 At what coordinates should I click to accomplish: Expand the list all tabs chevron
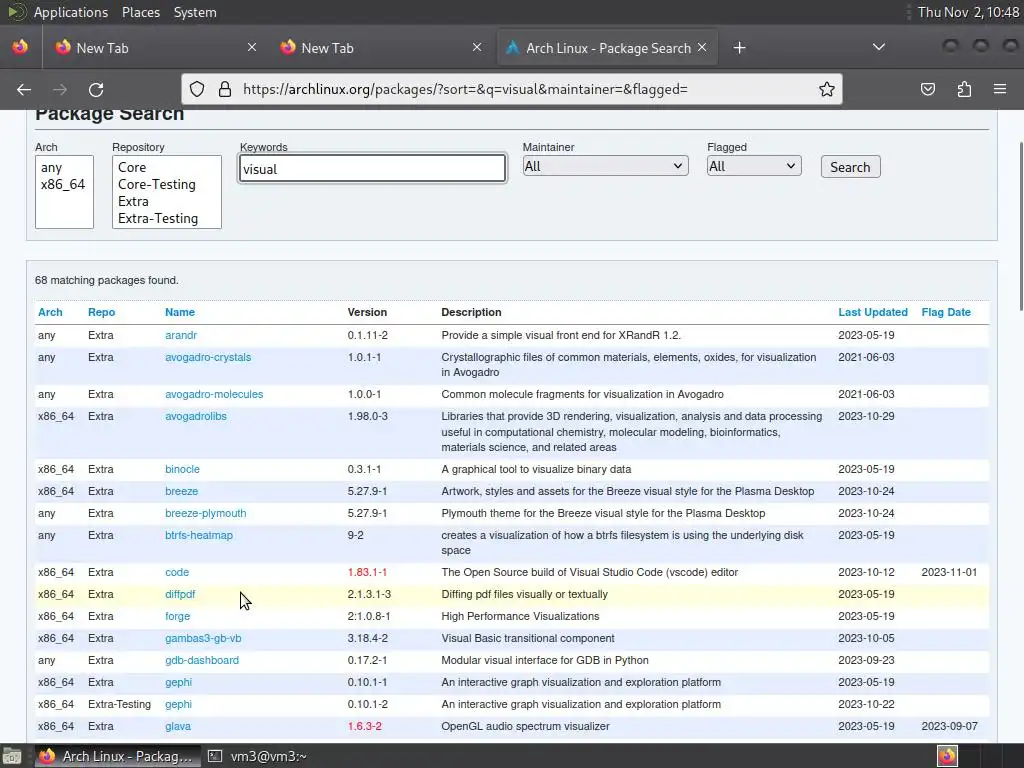click(x=879, y=47)
